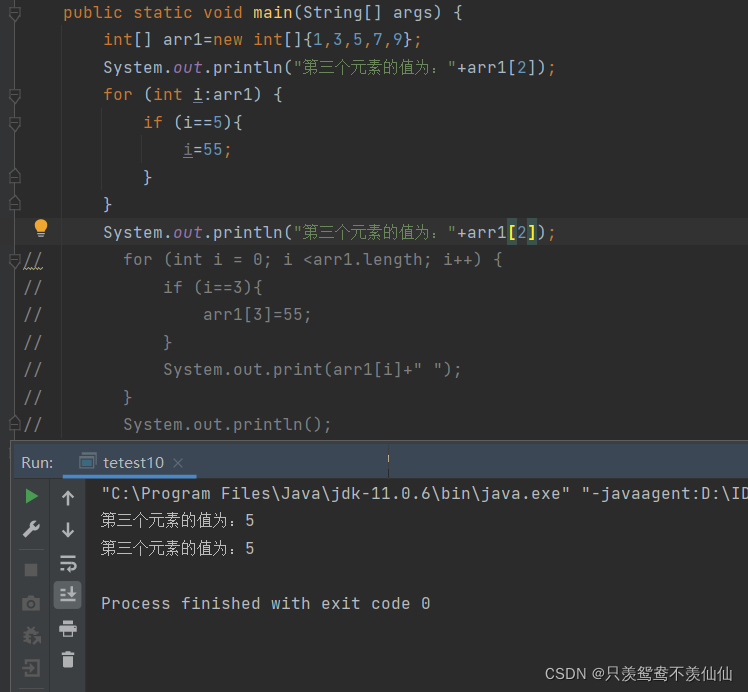Click the attach debugger bug icon
748x692 pixels.
(x=32, y=635)
